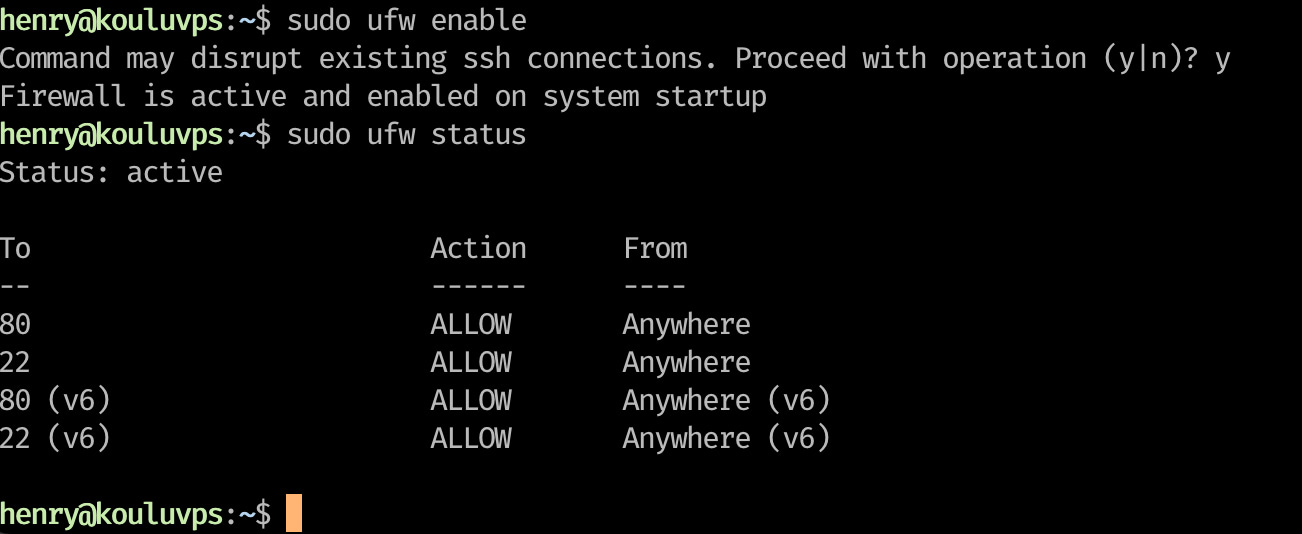
Task: Click the 'sudo ufw status' command text
Action: click(x=406, y=134)
